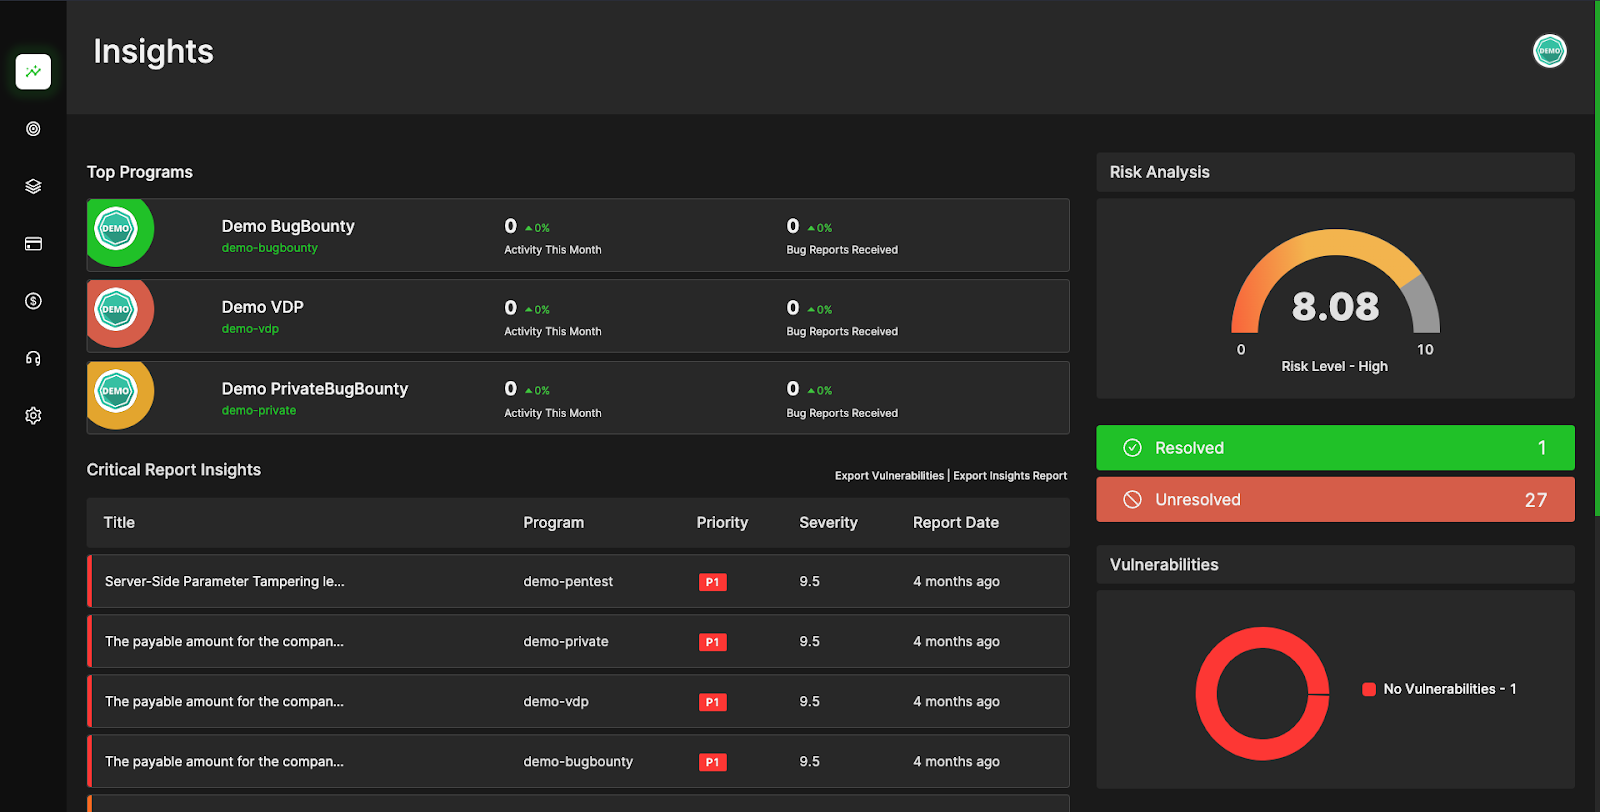
Task: Open the dollar coin payments icon
Action: 33,301
